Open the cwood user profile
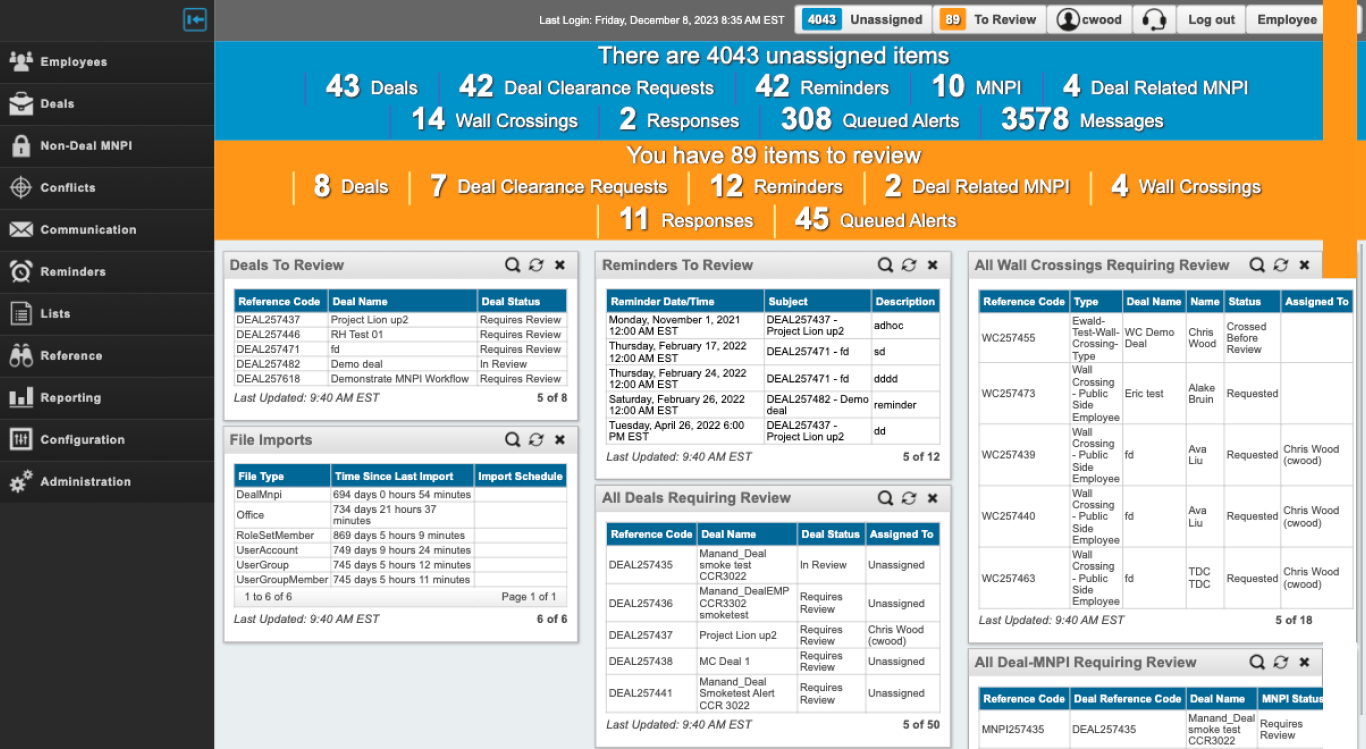 1090,20
